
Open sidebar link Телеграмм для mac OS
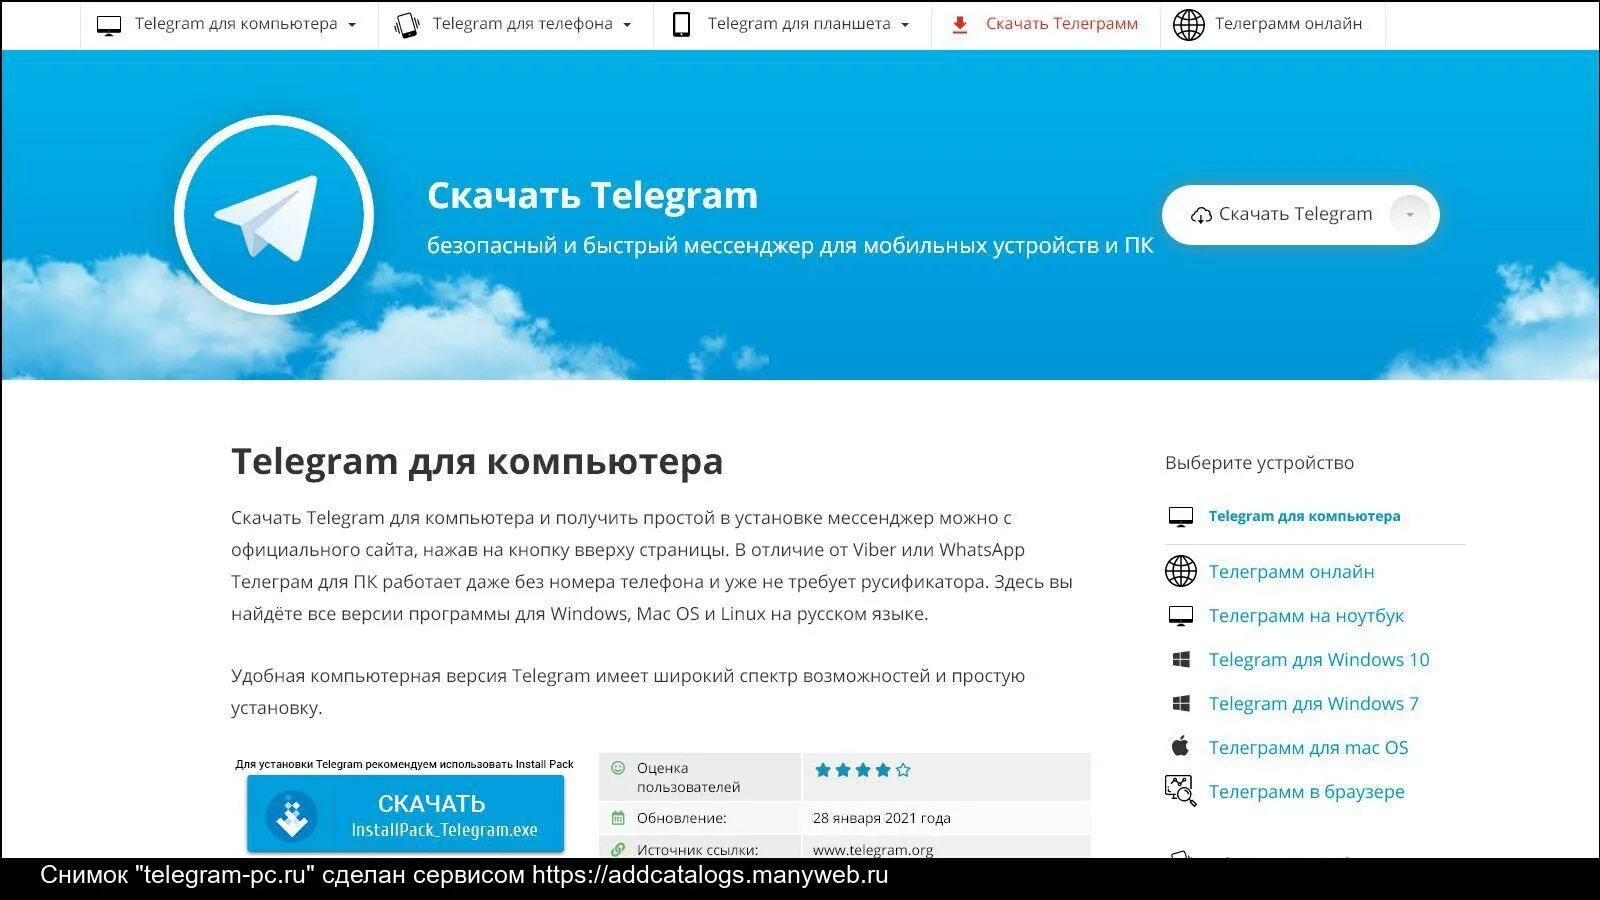(x=1308, y=748)
